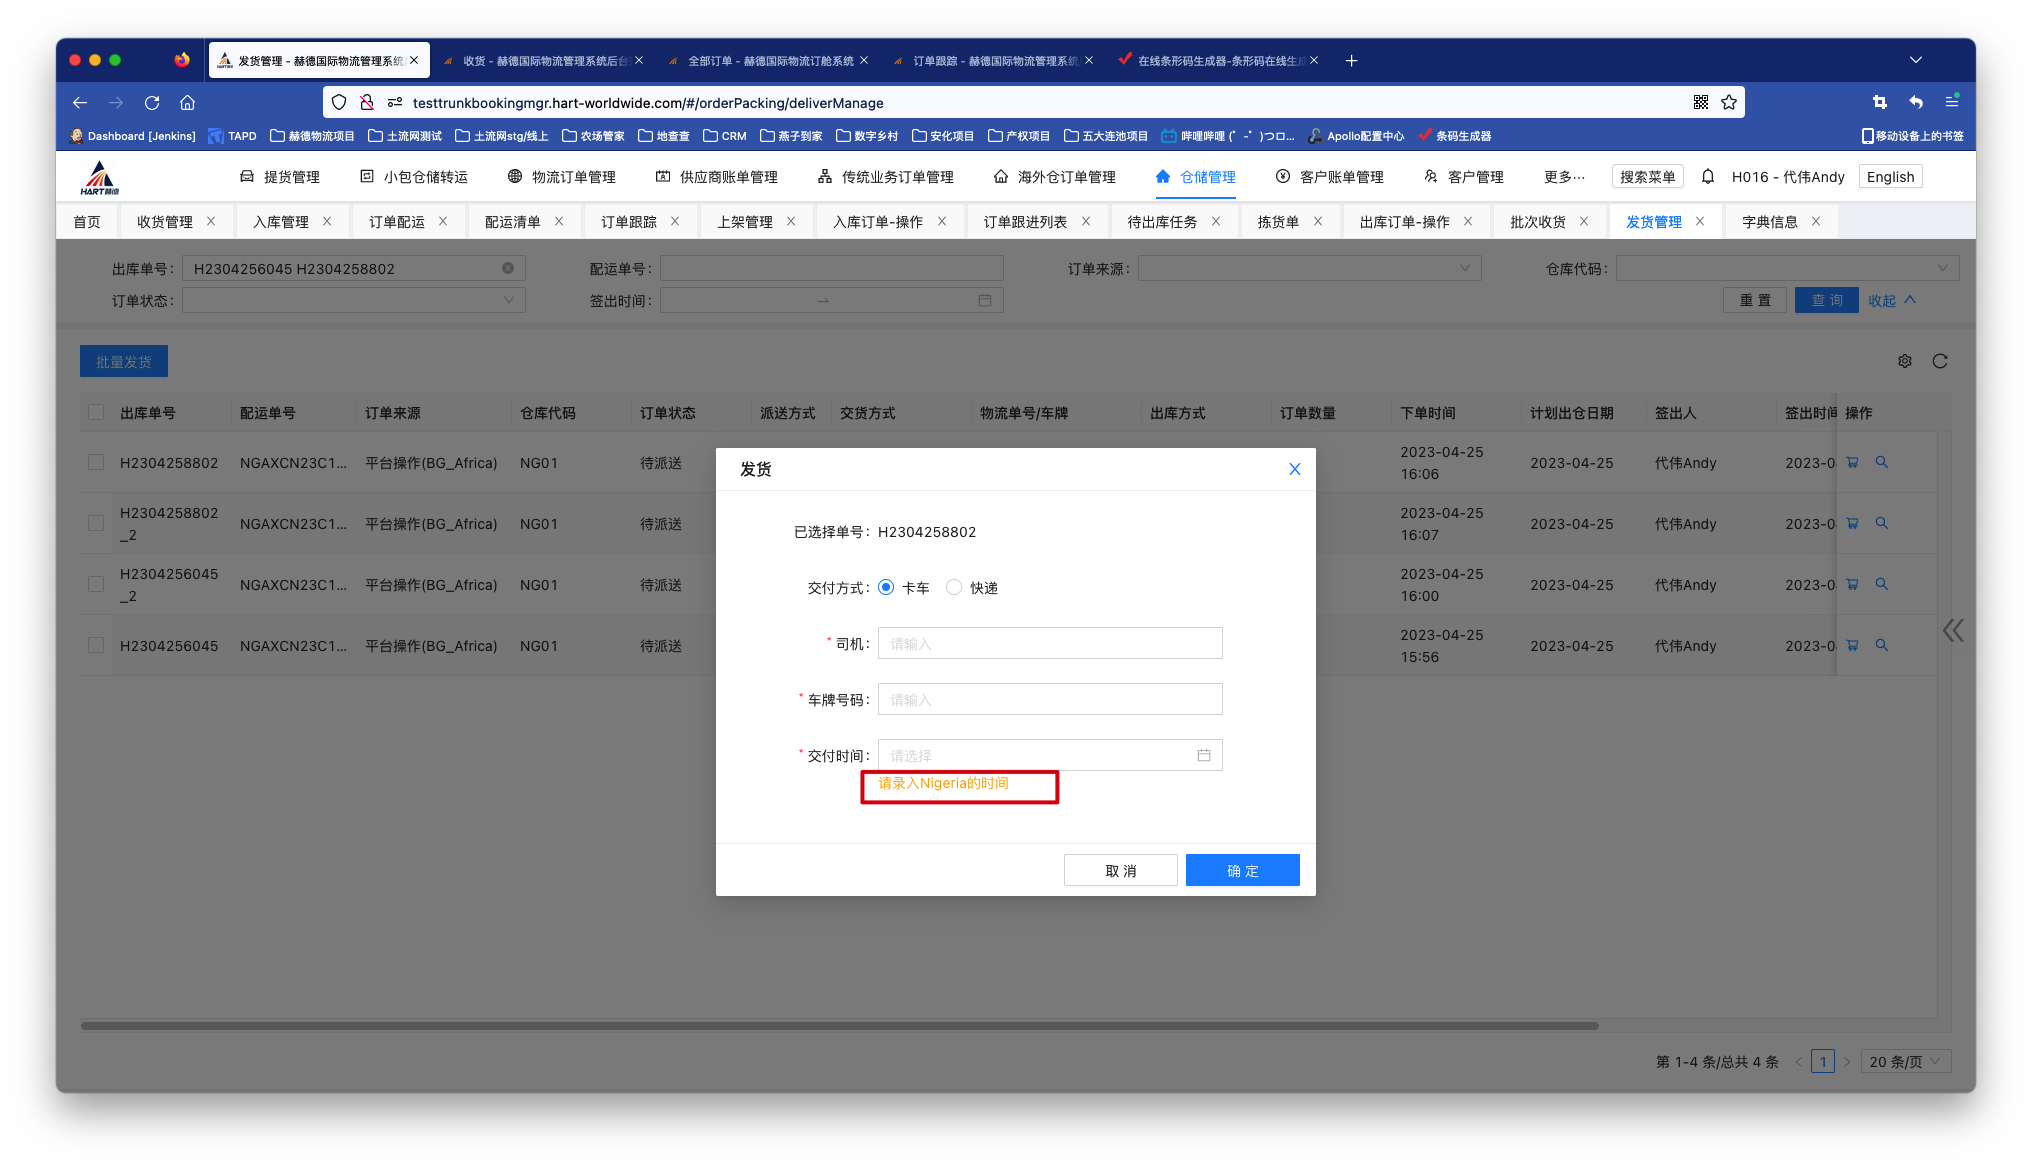This screenshot has width=2032, height=1167.
Task: Check the select-all header checkbox
Action: (96, 412)
